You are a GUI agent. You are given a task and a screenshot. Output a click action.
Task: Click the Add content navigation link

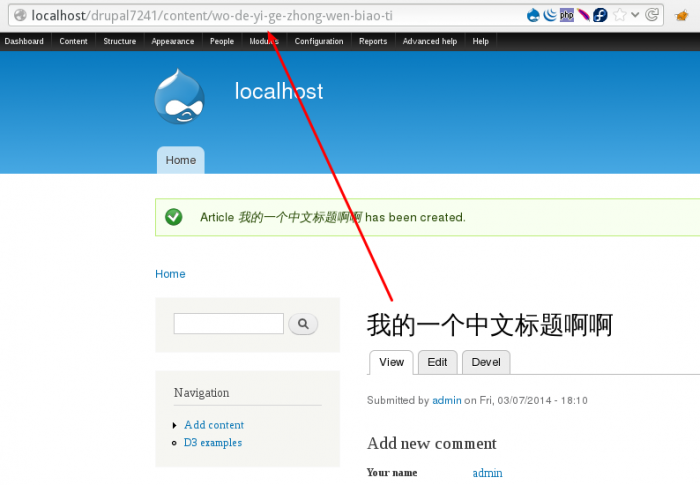214,425
